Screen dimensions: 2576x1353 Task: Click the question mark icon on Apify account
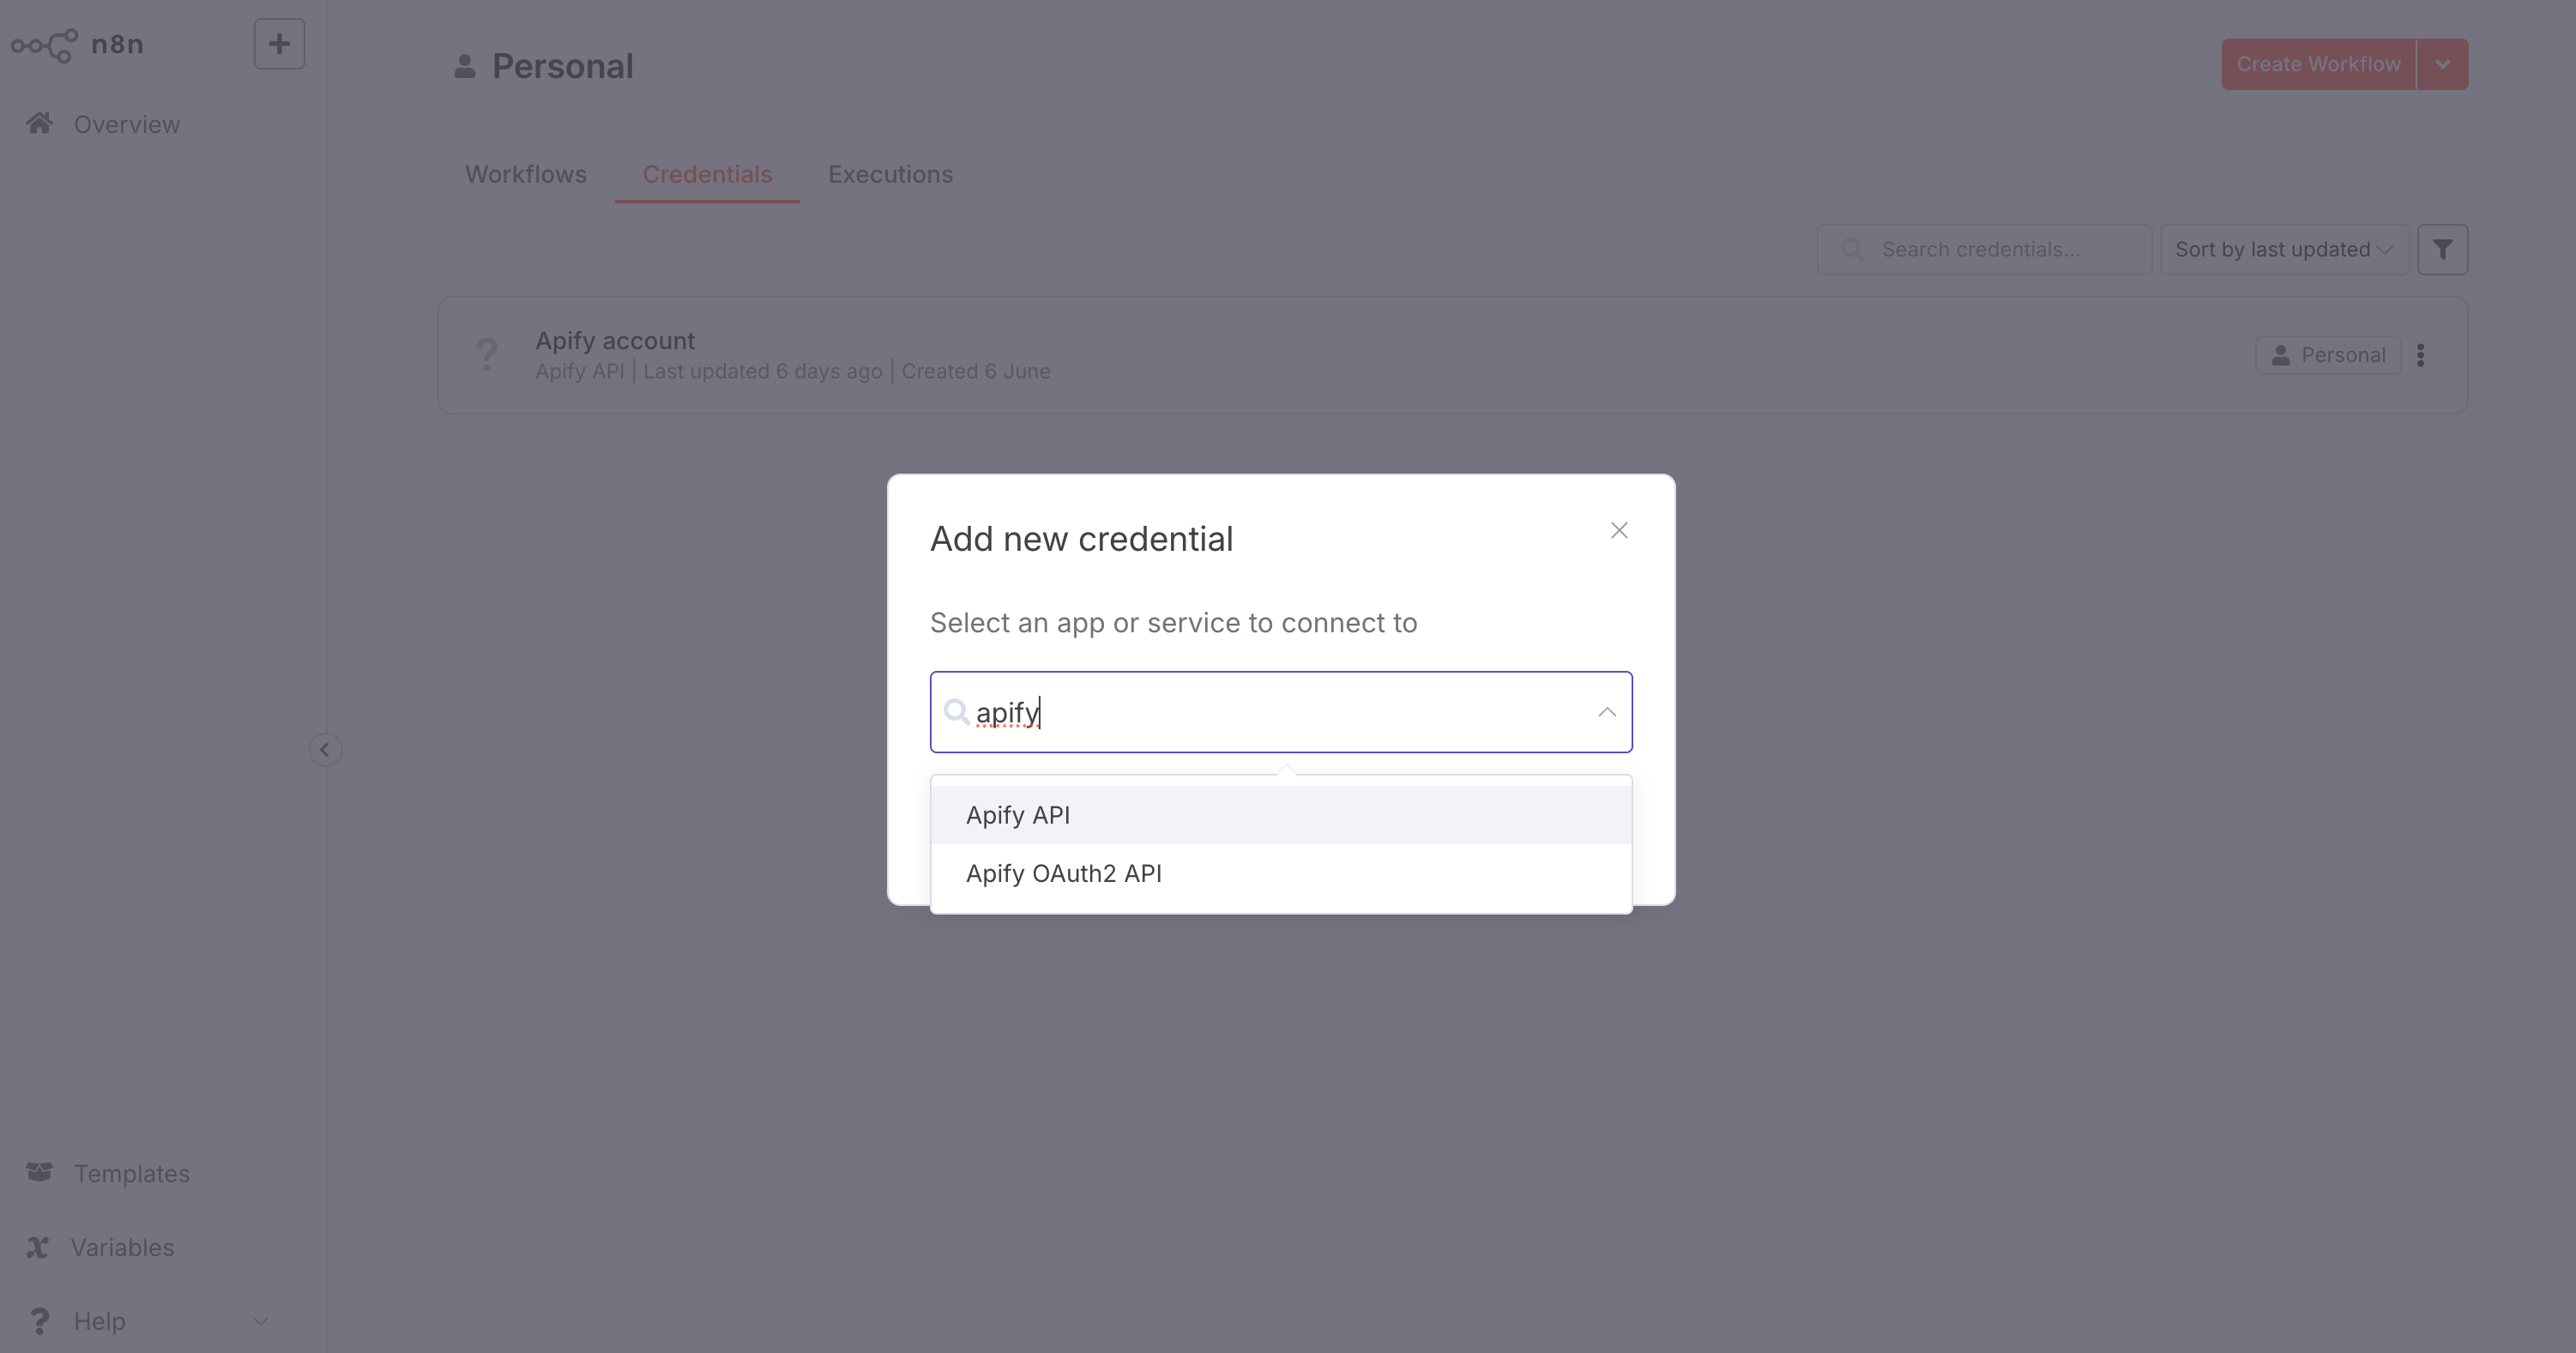point(486,354)
